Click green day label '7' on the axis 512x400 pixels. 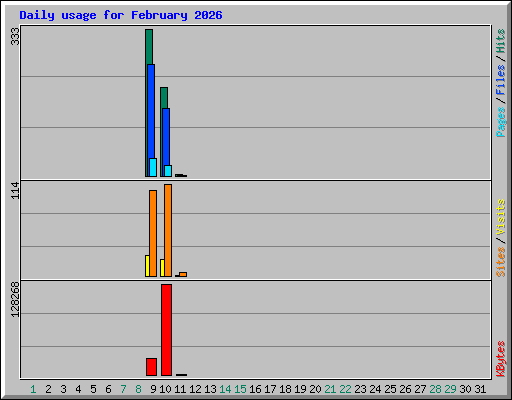[123, 389]
